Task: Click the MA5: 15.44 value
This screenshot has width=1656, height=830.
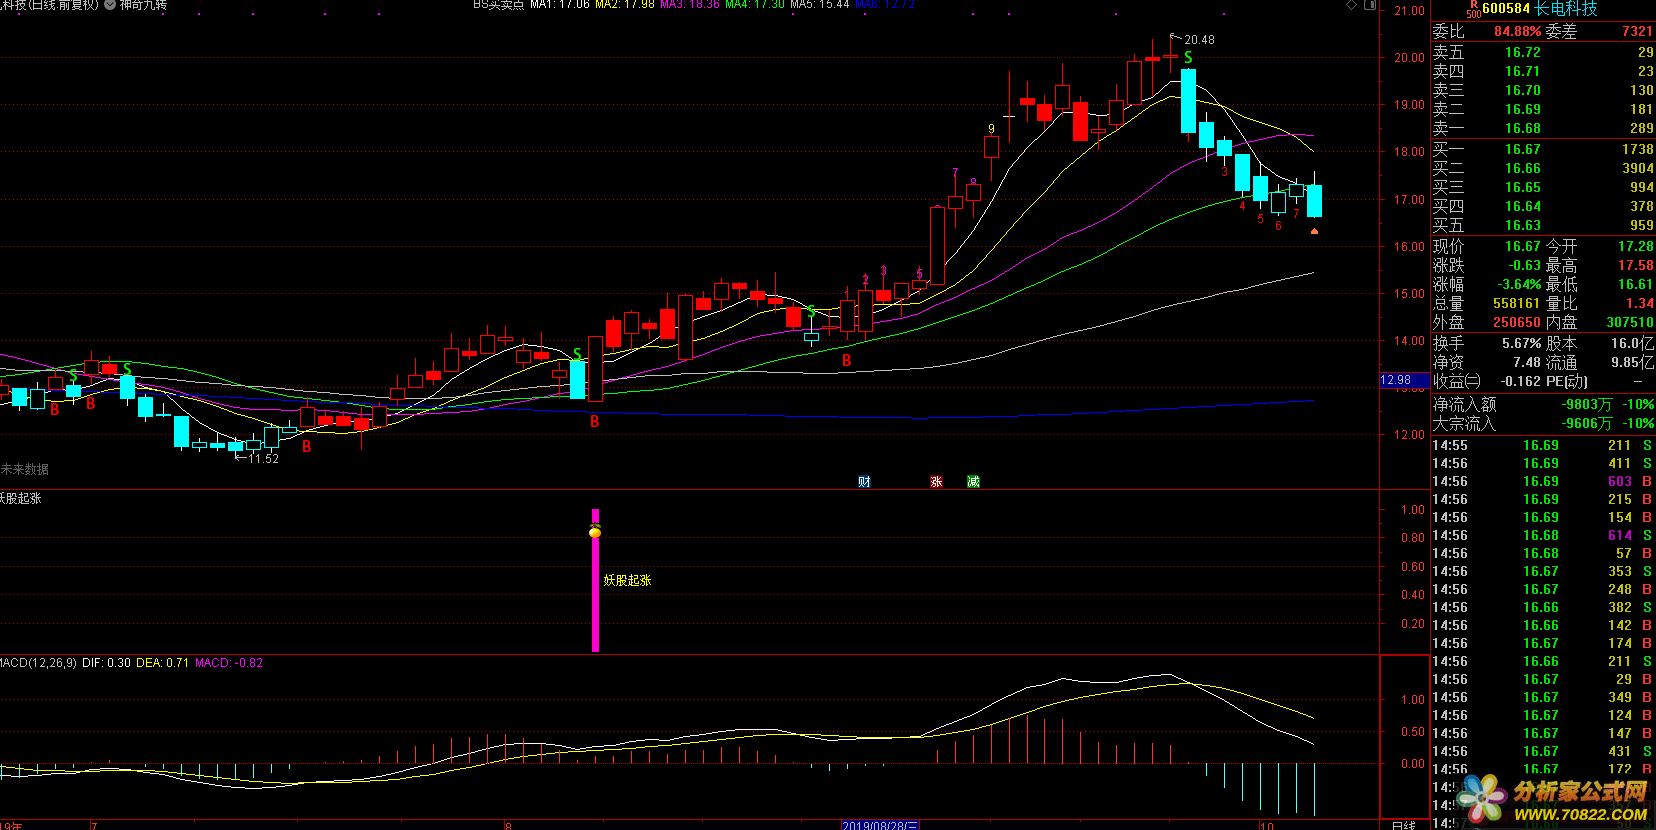Action: tap(820, 5)
